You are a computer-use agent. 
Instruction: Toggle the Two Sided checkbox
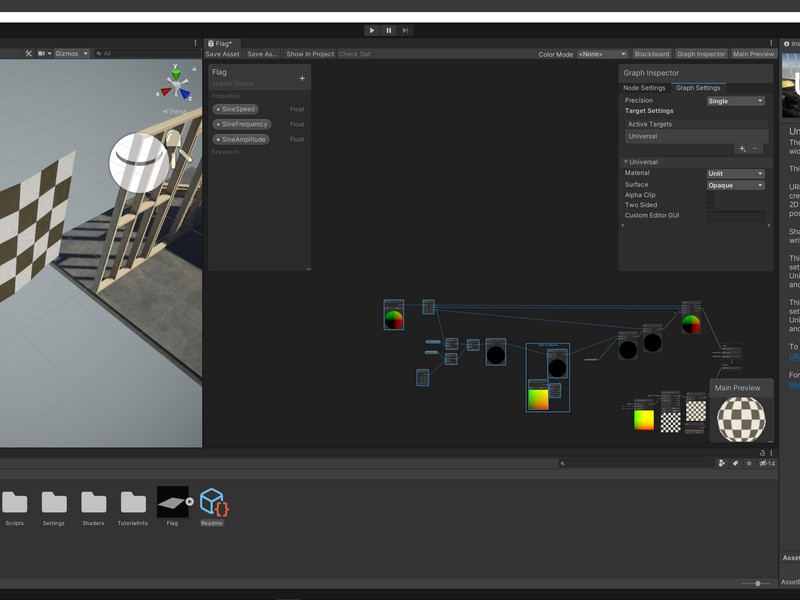click(x=710, y=205)
